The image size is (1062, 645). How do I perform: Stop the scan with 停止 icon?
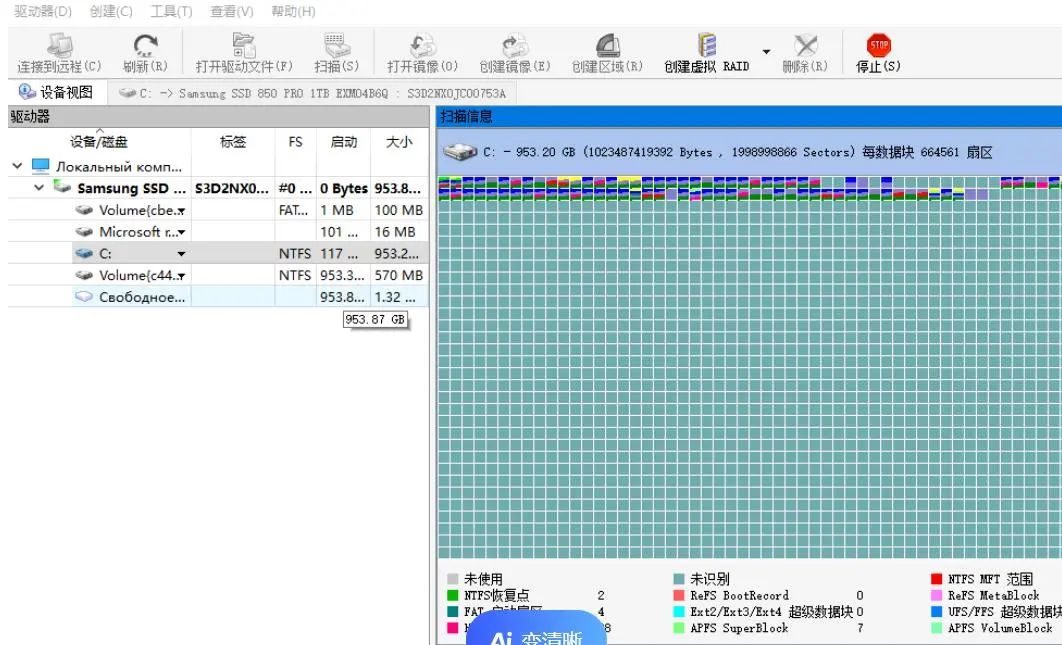(x=878, y=45)
